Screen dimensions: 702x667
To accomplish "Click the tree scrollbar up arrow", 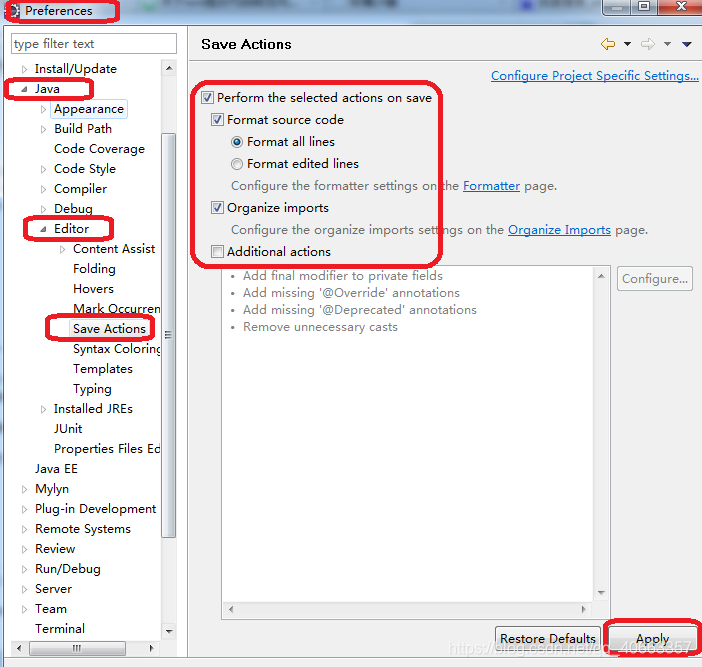I will 169,68.
